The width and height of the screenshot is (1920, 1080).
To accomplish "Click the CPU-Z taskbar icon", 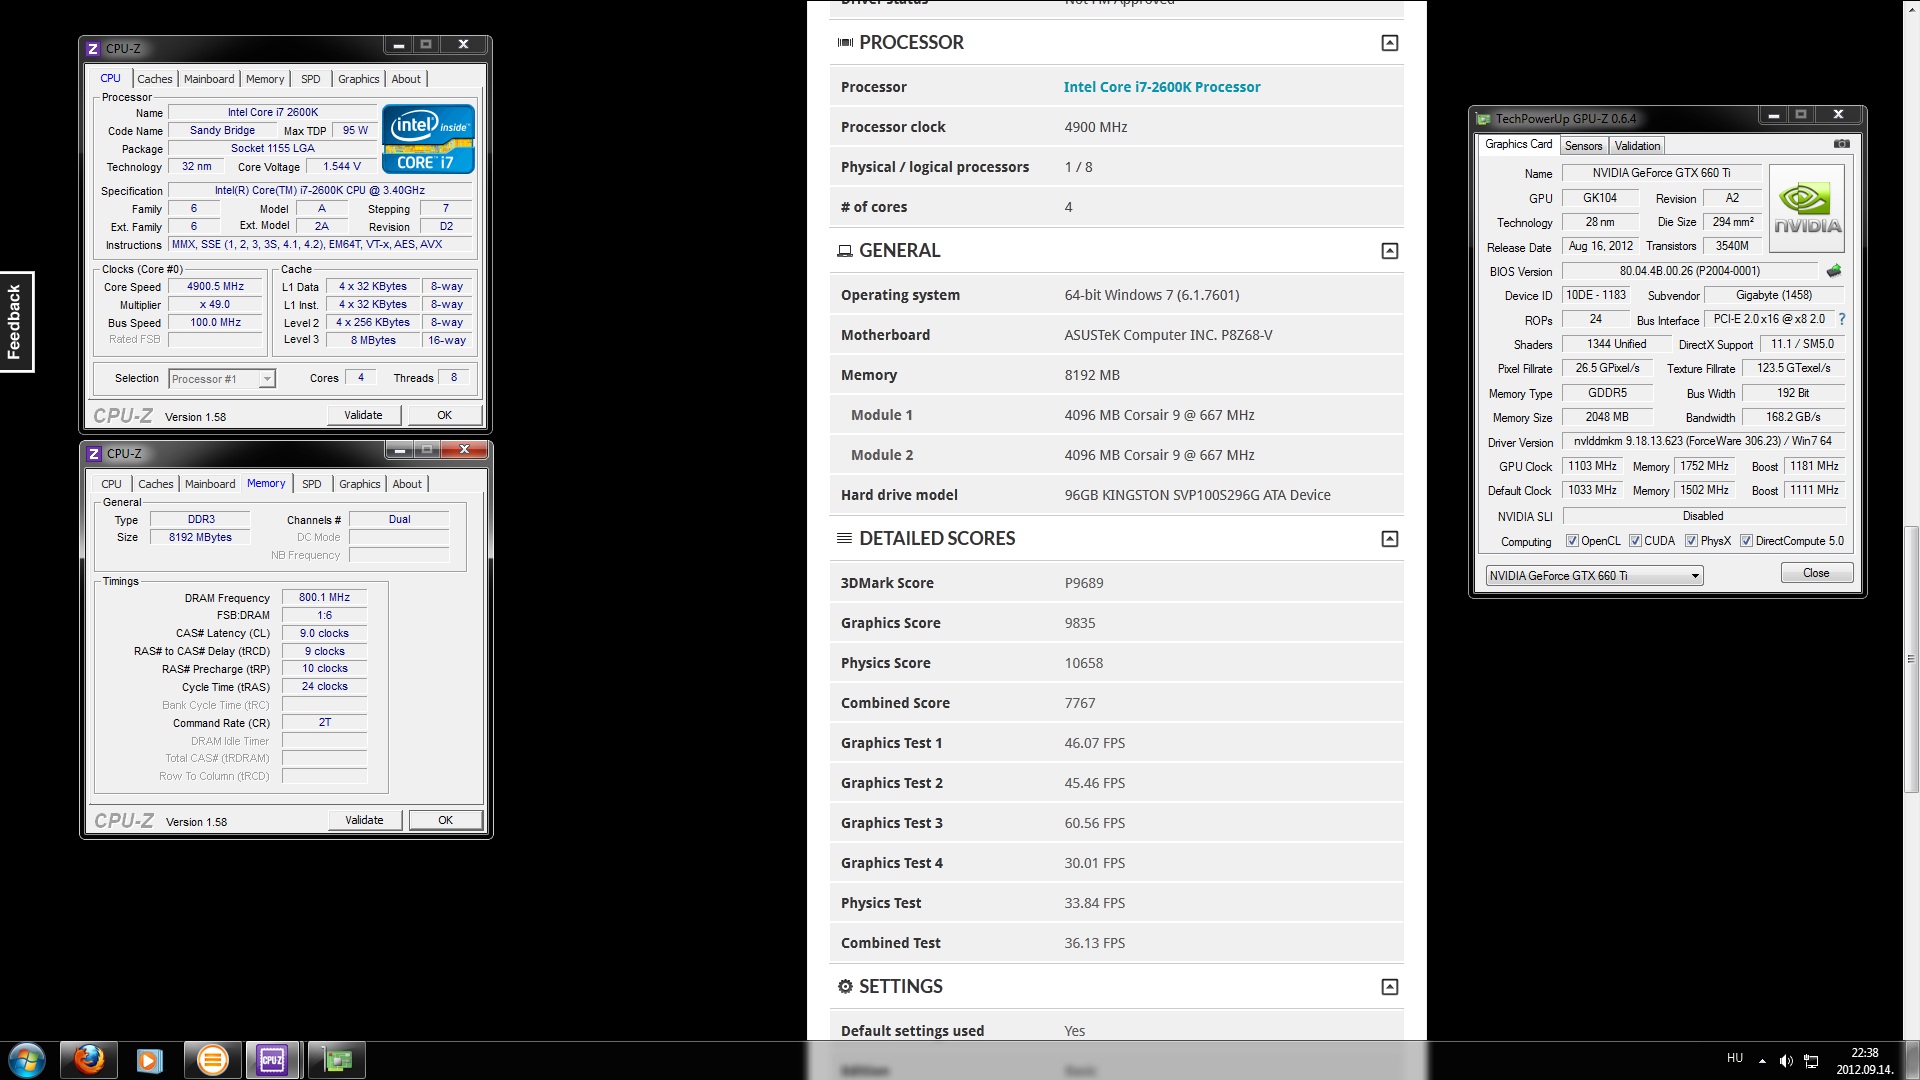I will (273, 1059).
